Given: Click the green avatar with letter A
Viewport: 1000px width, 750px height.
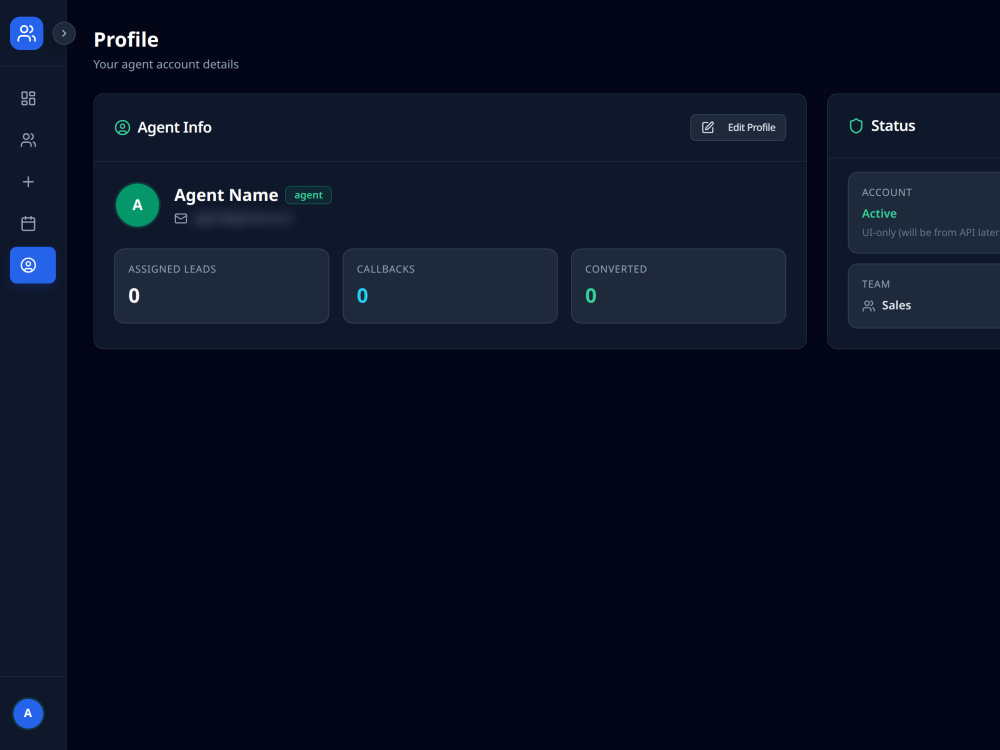Looking at the screenshot, I should (137, 205).
